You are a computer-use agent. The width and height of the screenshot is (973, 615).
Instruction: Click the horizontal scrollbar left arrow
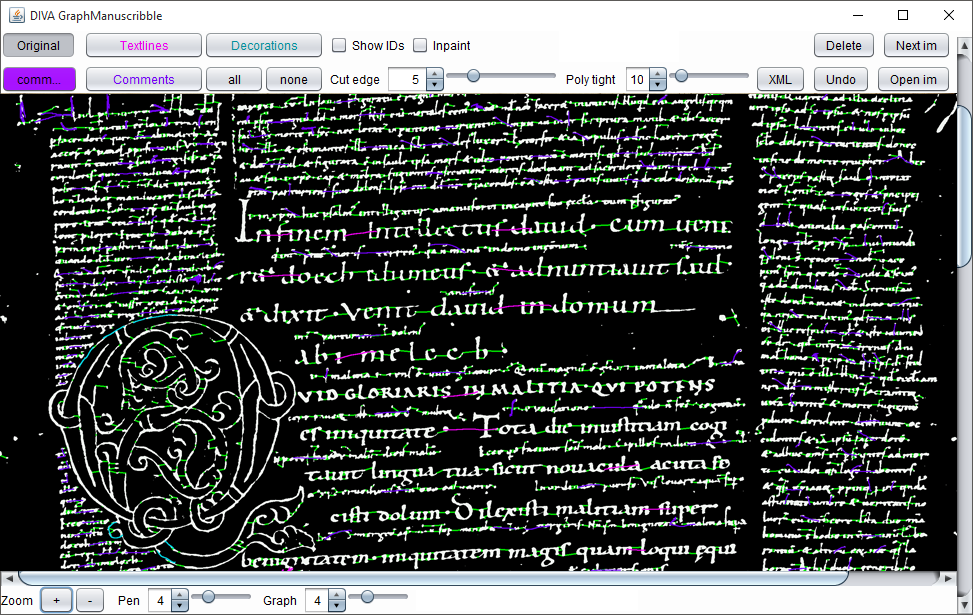pyautogui.click(x=9, y=578)
